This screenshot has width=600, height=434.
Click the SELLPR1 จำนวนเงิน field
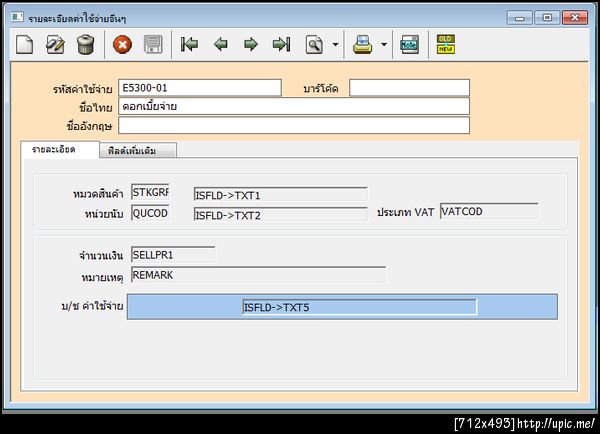(173, 255)
